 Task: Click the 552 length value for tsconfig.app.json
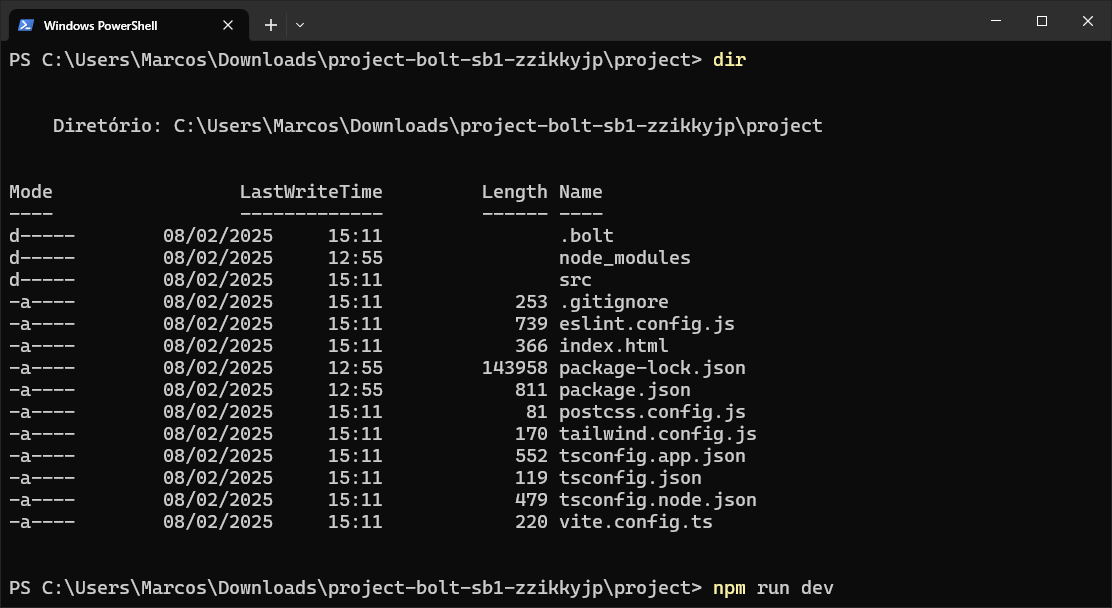point(530,455)
